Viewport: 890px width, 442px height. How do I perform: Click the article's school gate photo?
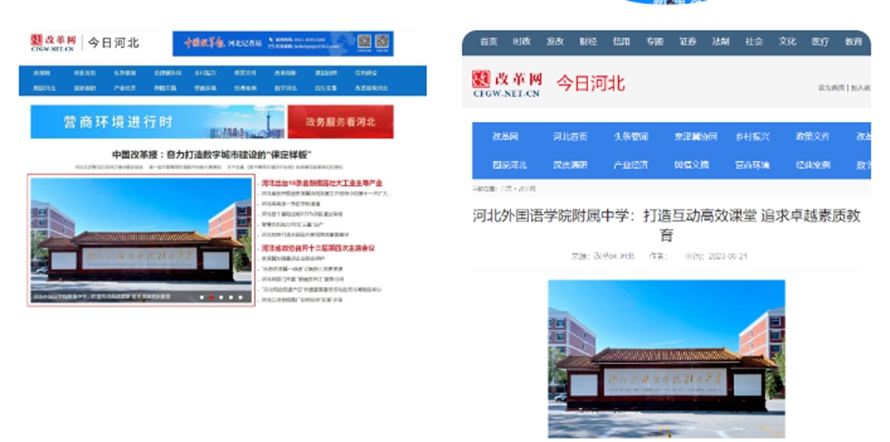coord(665,360)
